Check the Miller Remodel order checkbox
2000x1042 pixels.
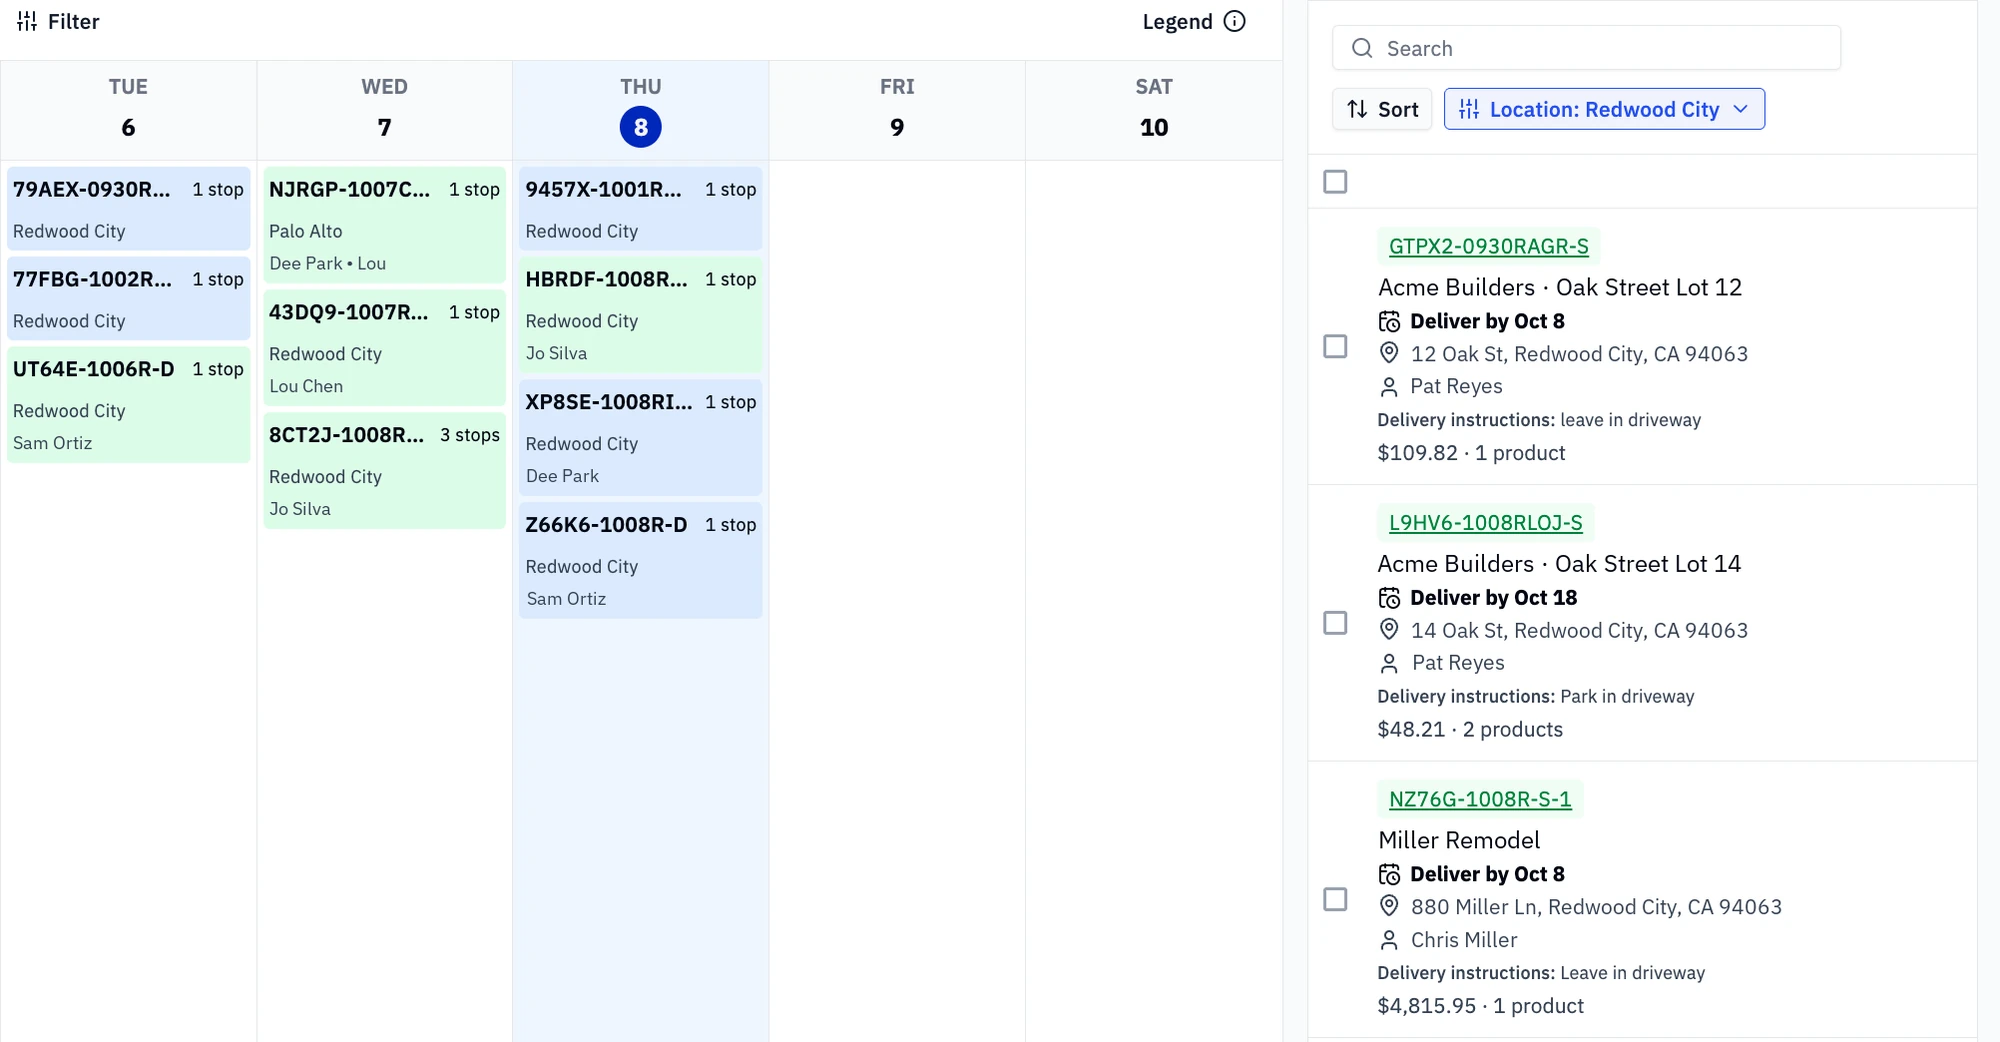[1335, 899]
